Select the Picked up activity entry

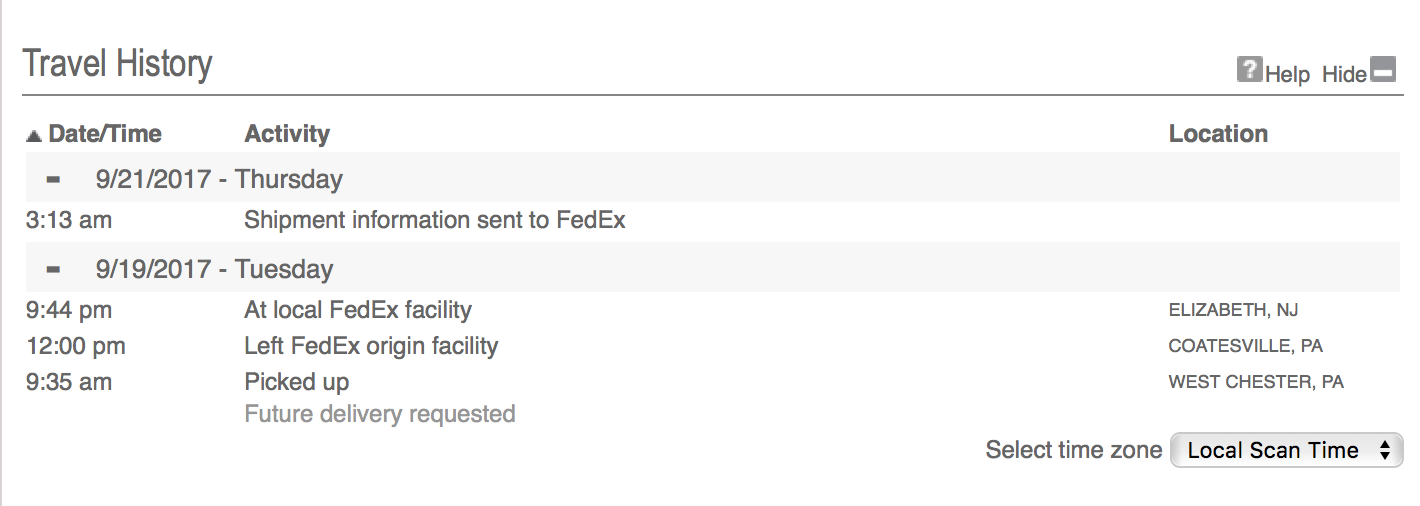(297, 382)
